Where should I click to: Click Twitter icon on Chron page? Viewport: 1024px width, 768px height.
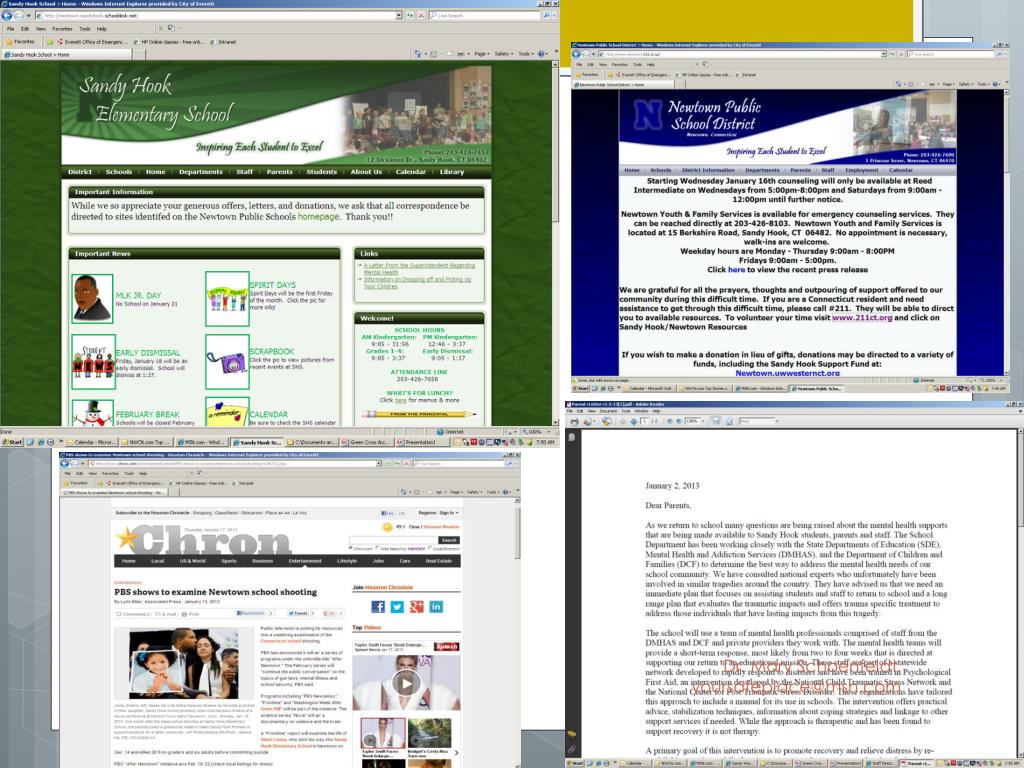click(397, 607)
